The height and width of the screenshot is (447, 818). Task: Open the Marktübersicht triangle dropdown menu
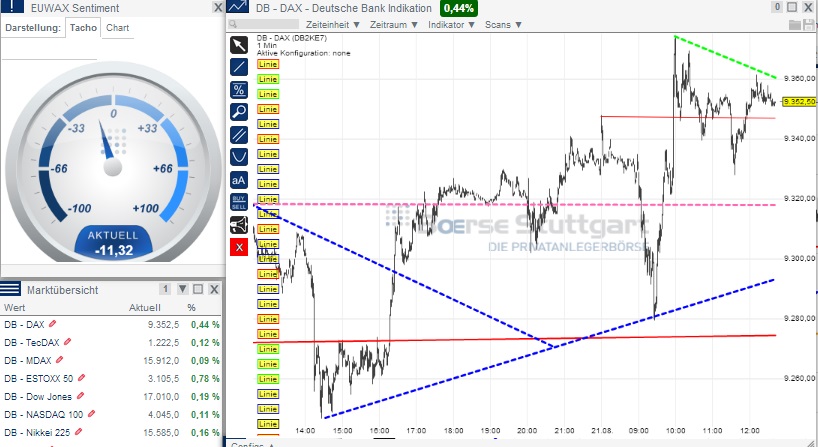pyautogui.click(x=183, y=289)
